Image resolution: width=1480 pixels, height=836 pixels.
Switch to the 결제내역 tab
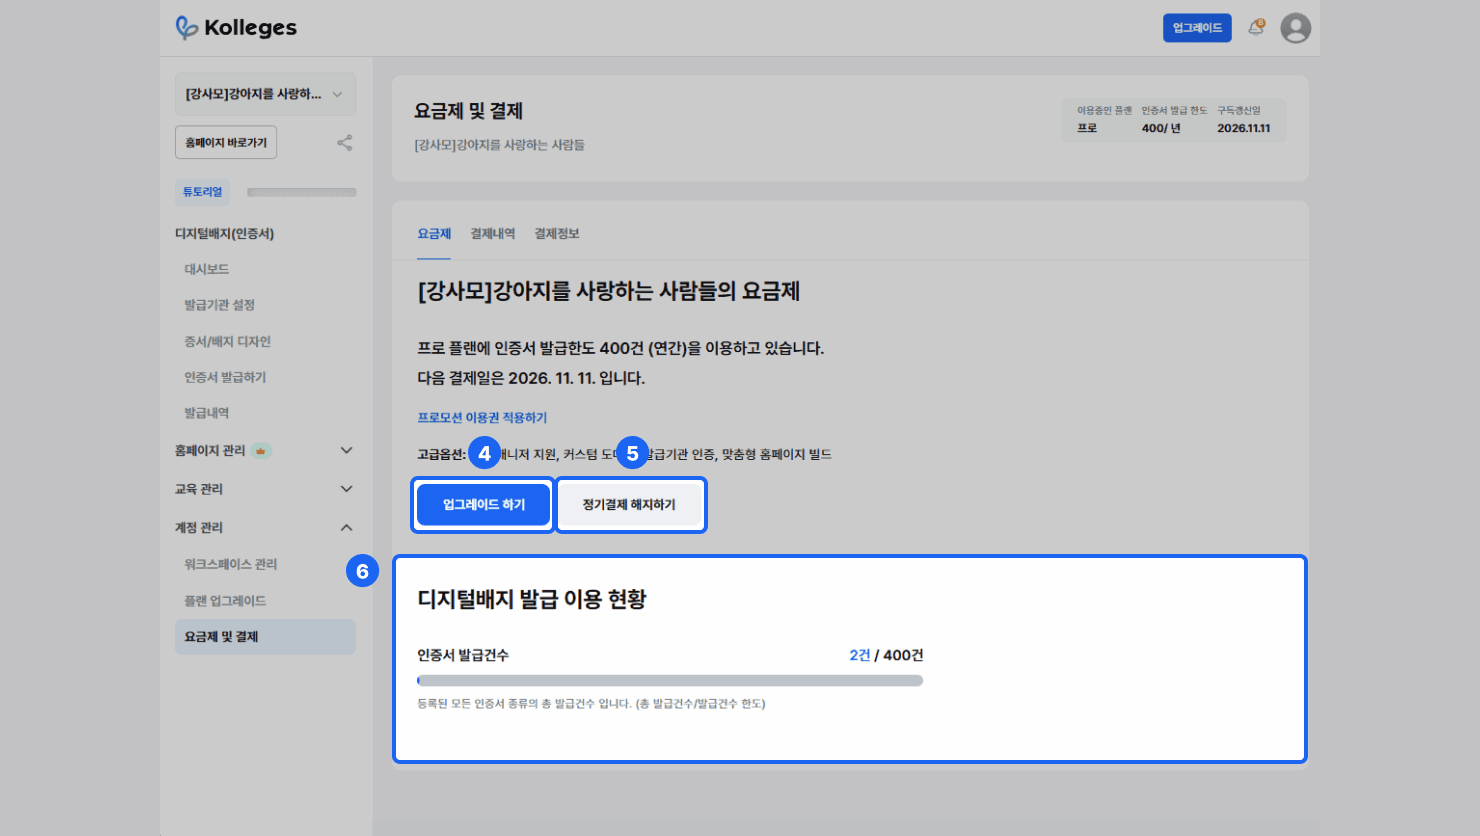493,234
